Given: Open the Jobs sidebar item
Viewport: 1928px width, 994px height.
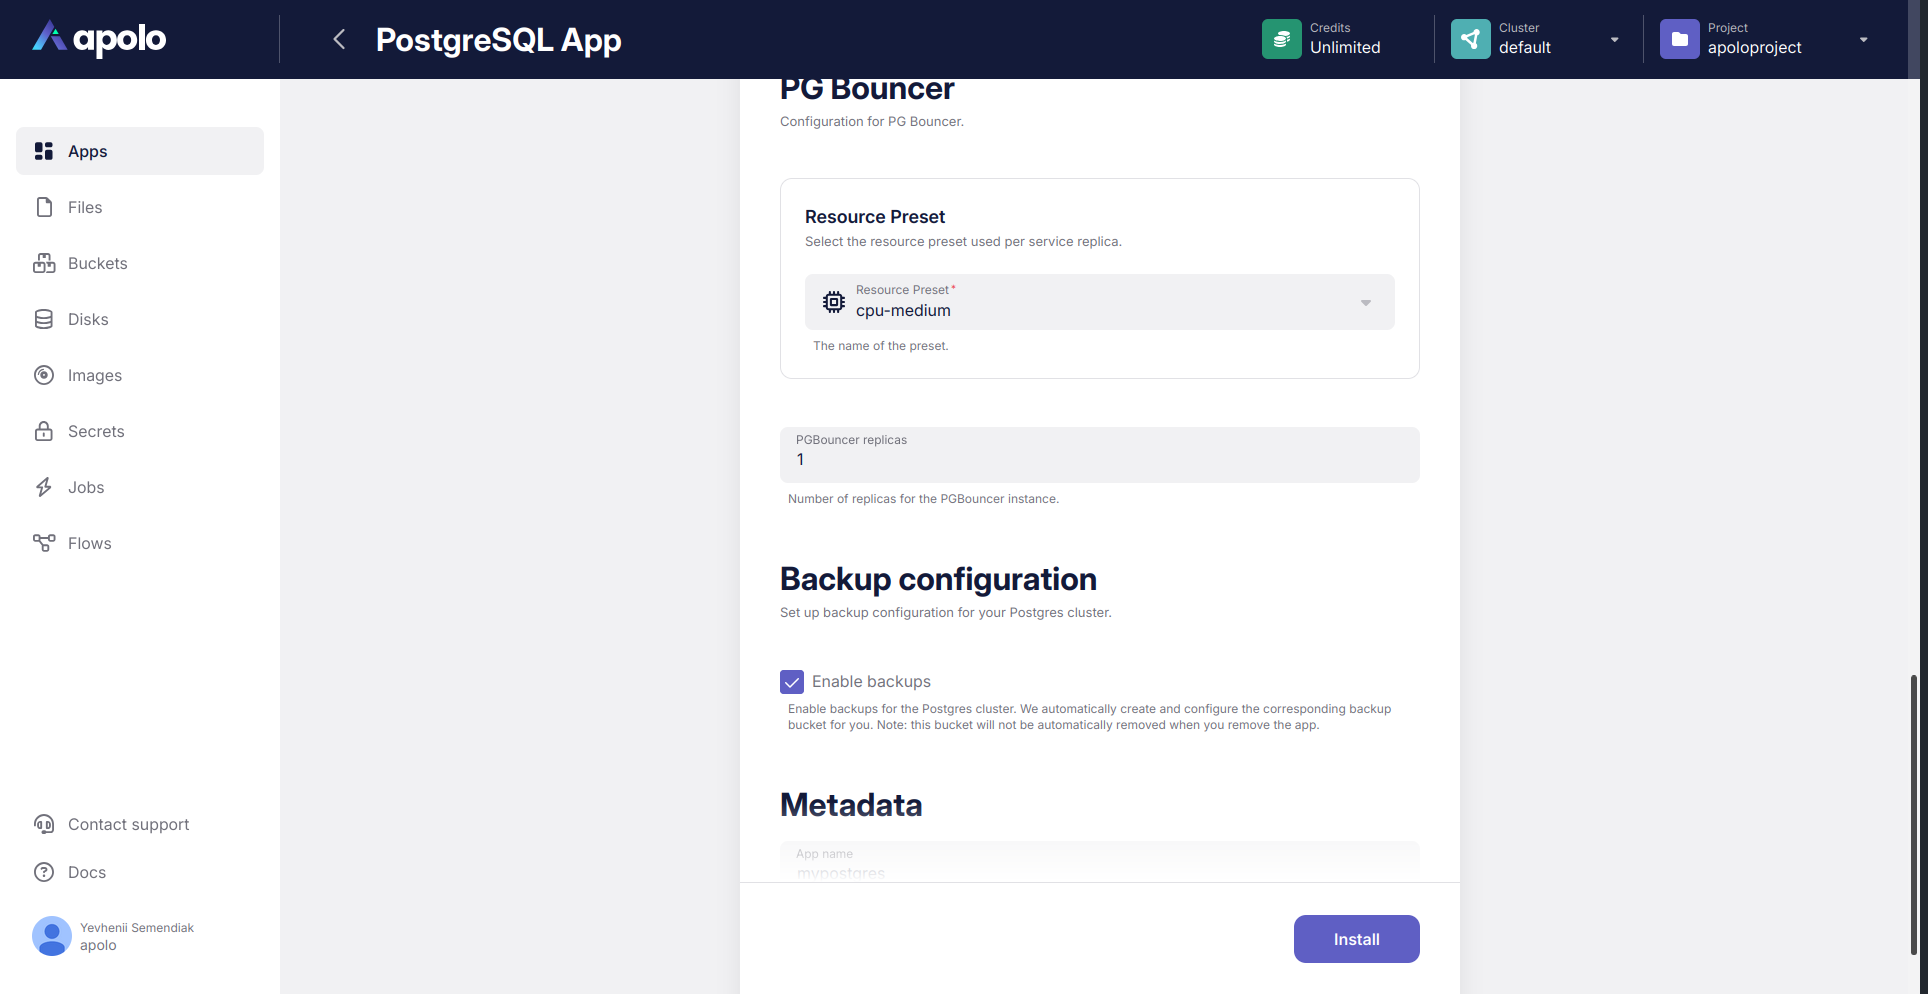Looking at the screenshot, I should 86,487.
